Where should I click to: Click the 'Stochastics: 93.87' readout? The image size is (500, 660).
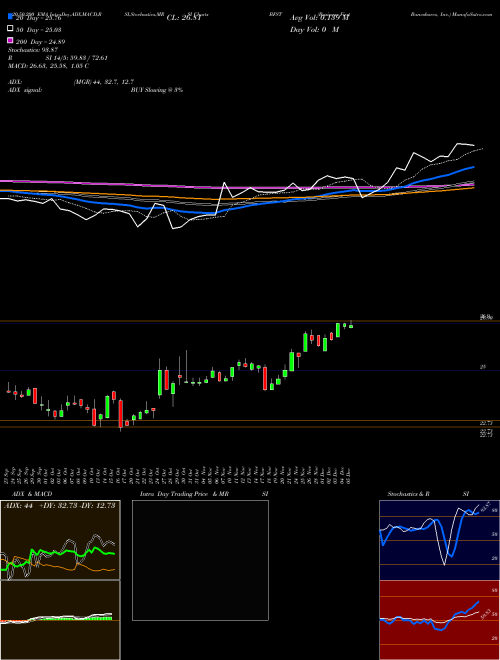click(33, 50)
